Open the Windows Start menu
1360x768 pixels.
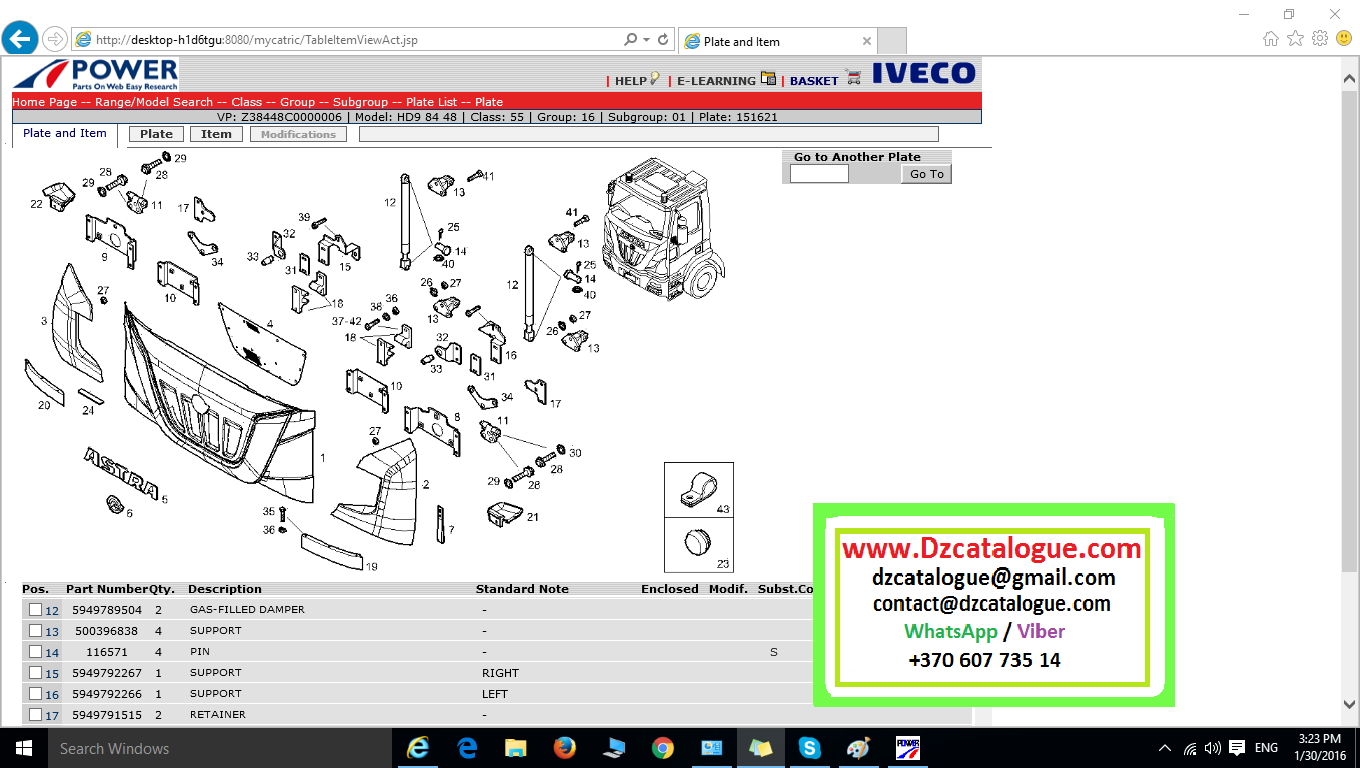pyautogui.click(x=24, y=748)
